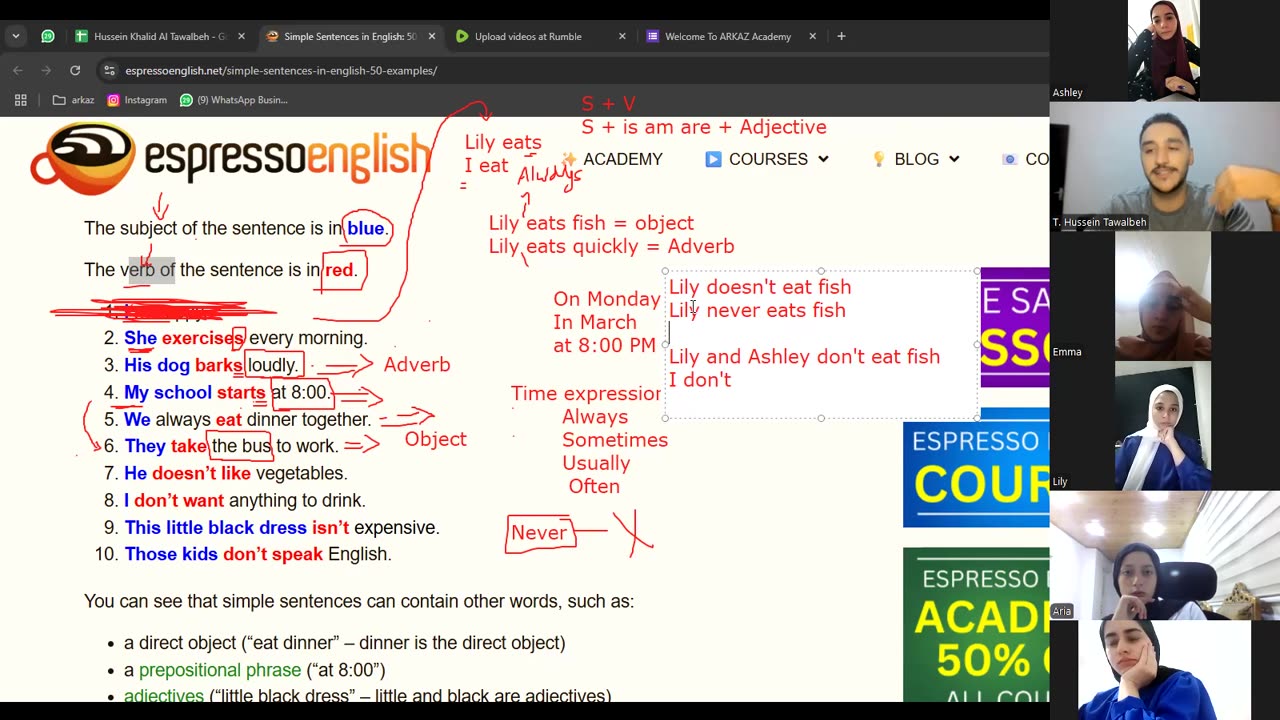
Task: Click annotation text "Lily never eats fish"
Action: (757, 310)
